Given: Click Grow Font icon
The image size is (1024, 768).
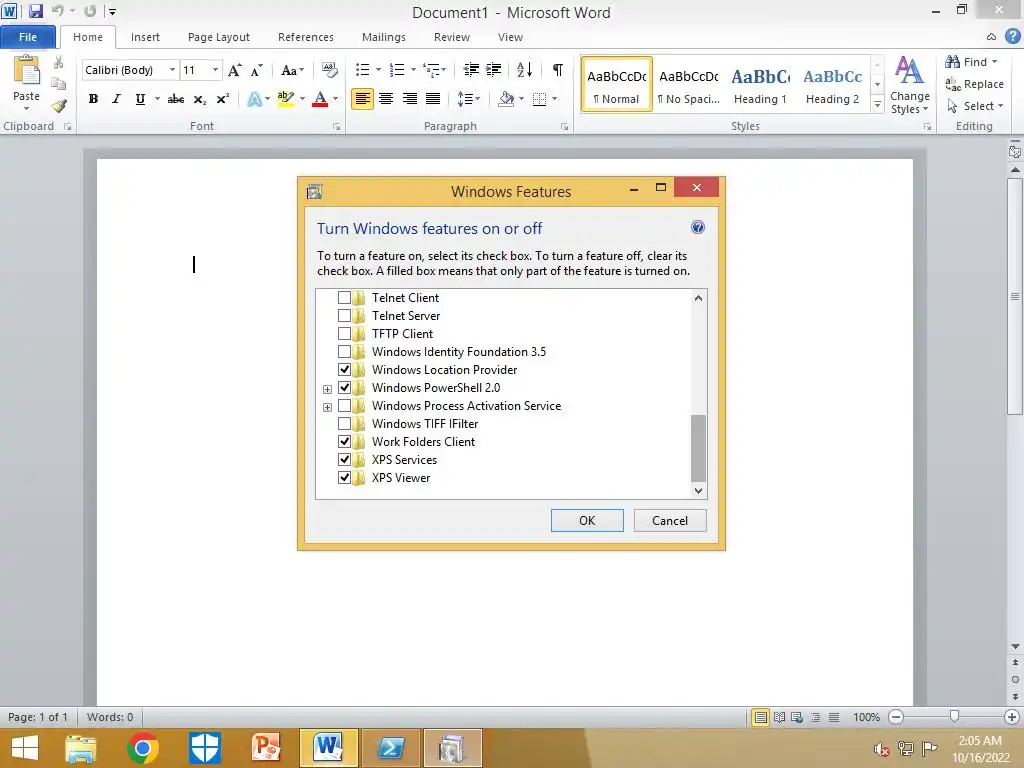Looking at the screenshot, I should (x=234, y=70).
